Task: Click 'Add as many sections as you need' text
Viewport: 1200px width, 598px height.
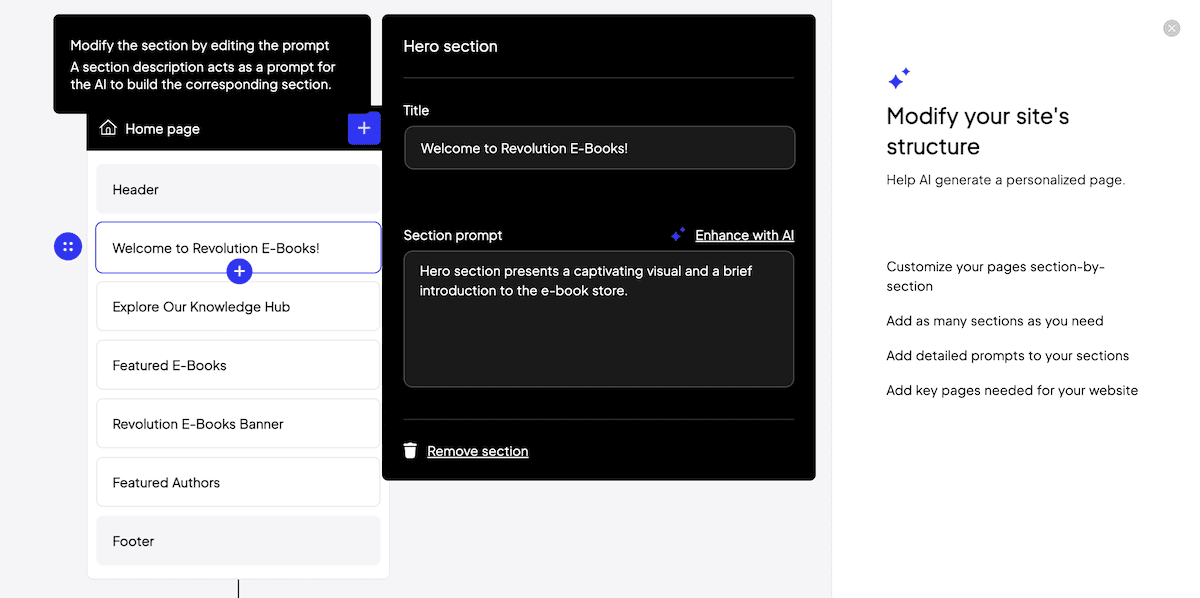Action: 995,321
